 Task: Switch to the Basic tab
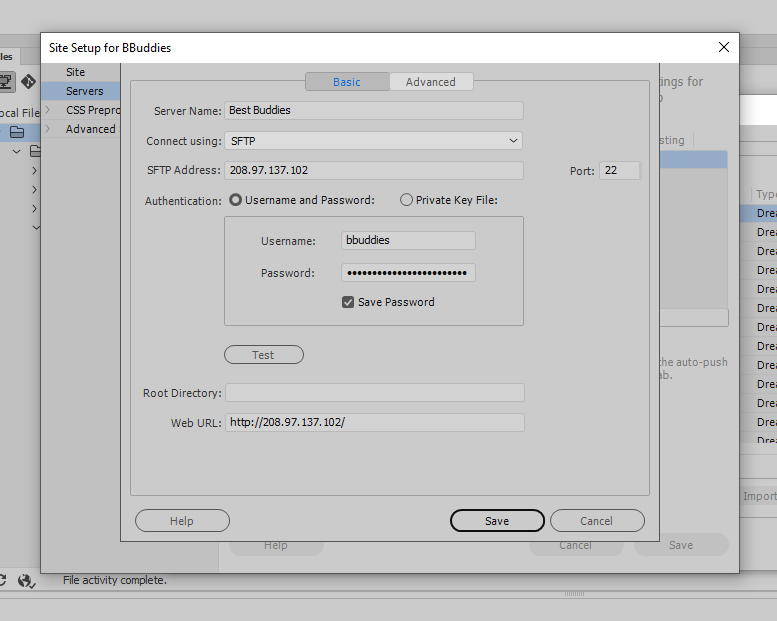coord(347,82)
